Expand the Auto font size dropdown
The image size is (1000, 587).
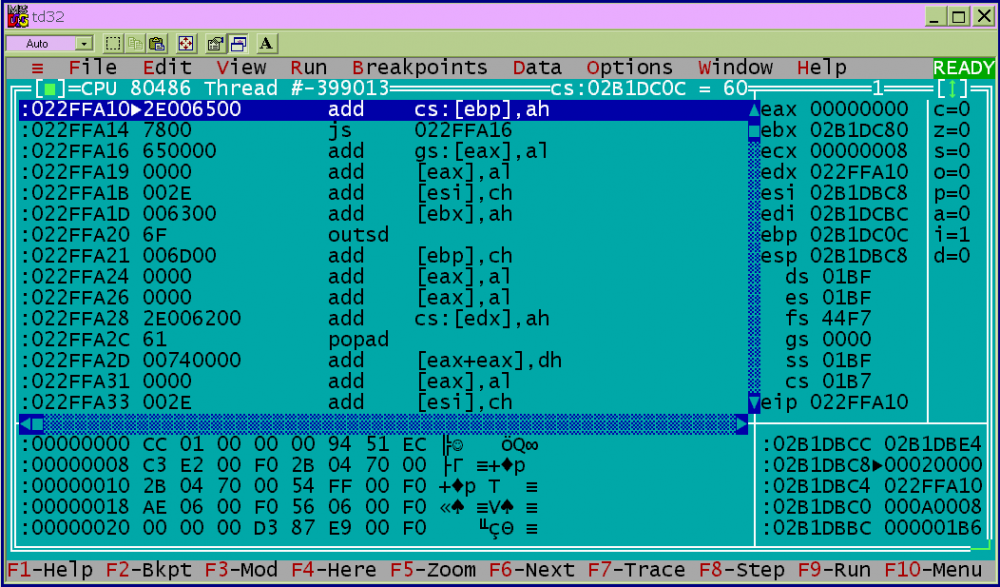tap(84, 44)
